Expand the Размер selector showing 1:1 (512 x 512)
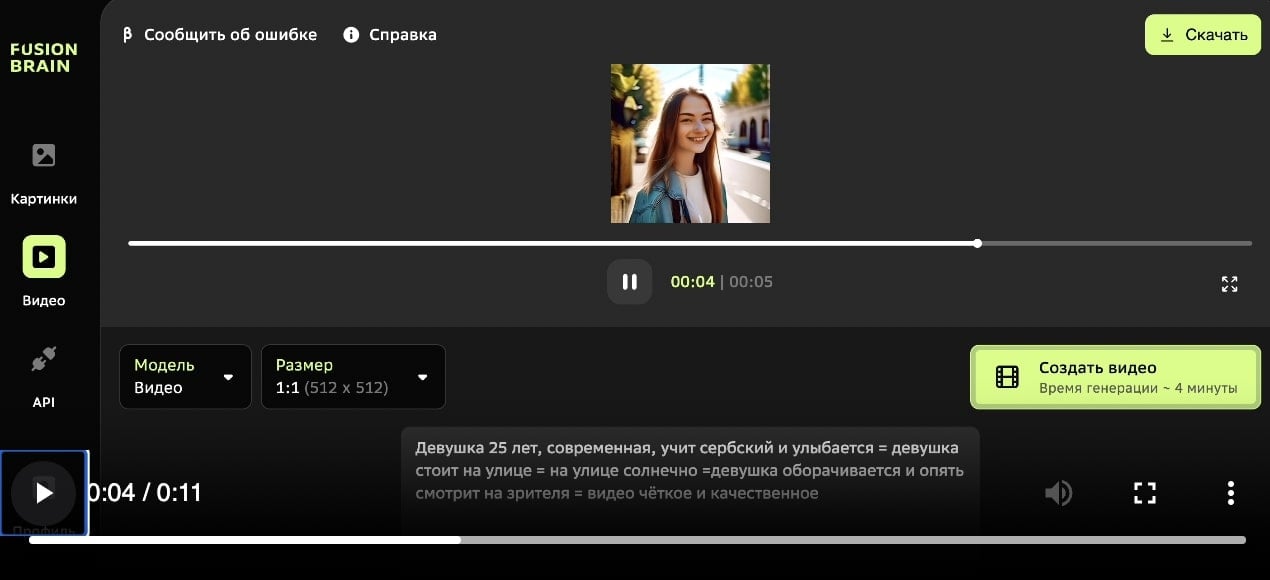1270x580 pixels. coord(353,377)
